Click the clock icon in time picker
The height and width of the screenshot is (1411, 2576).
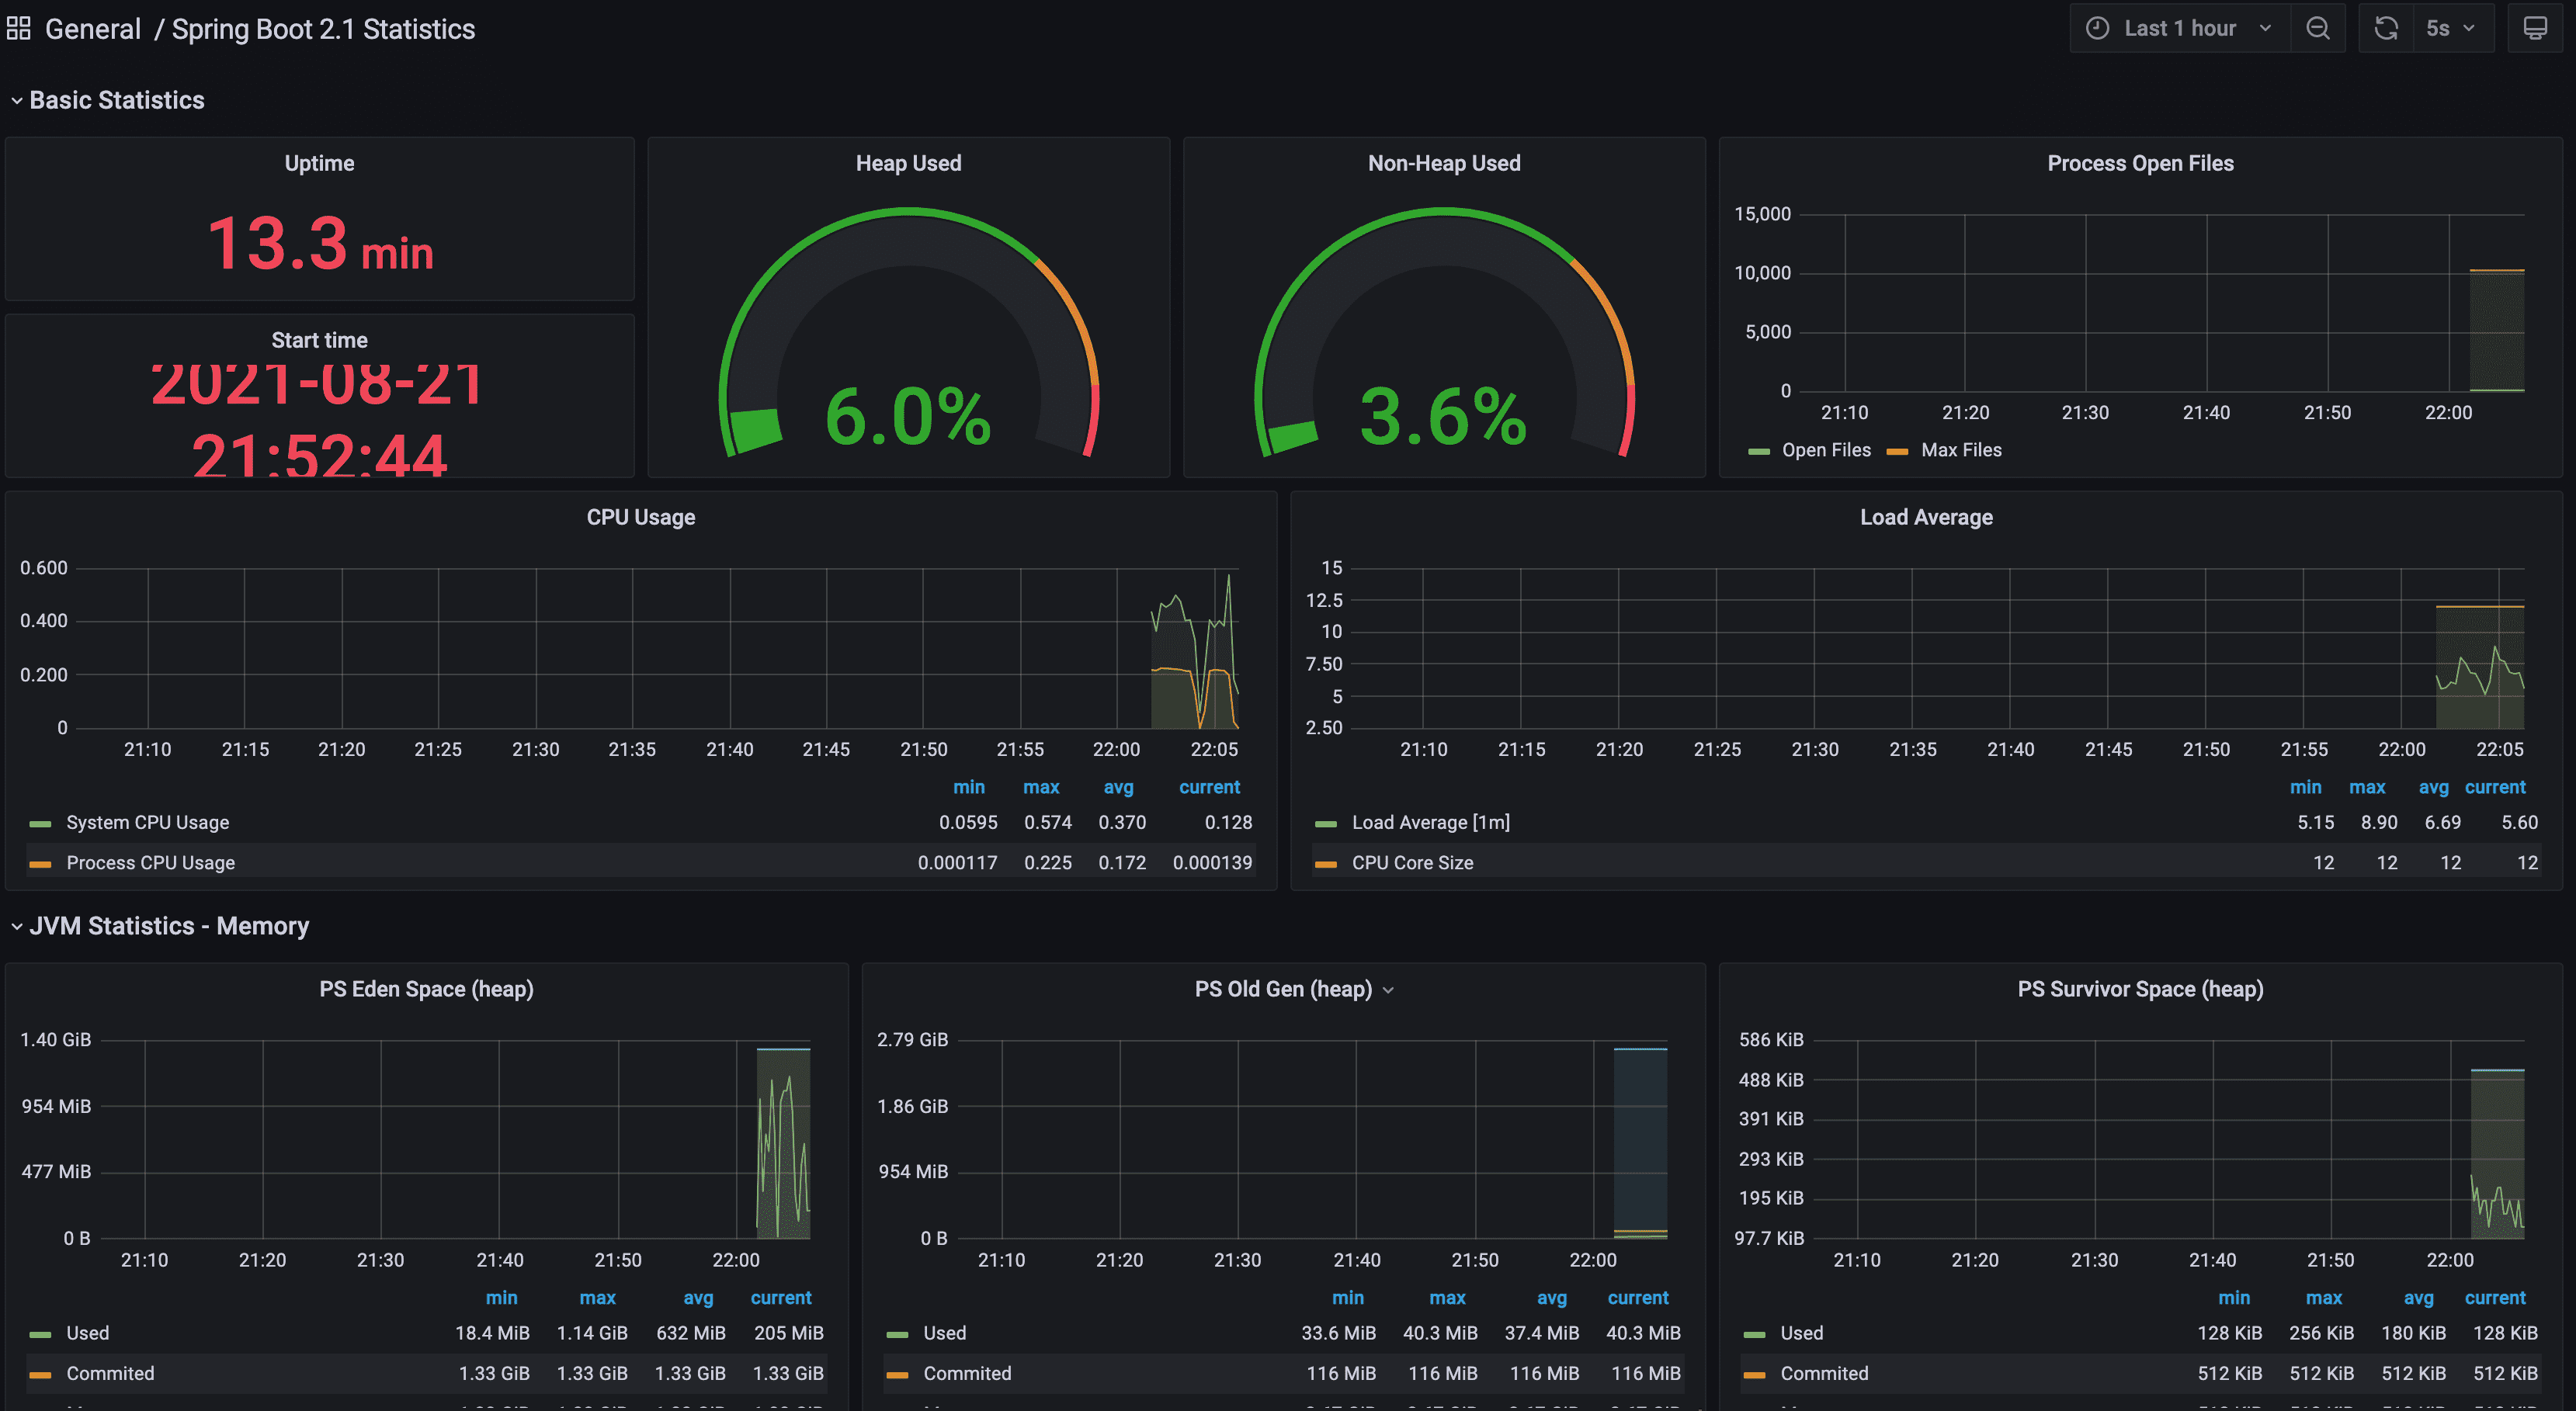(x=2097, y=28)
